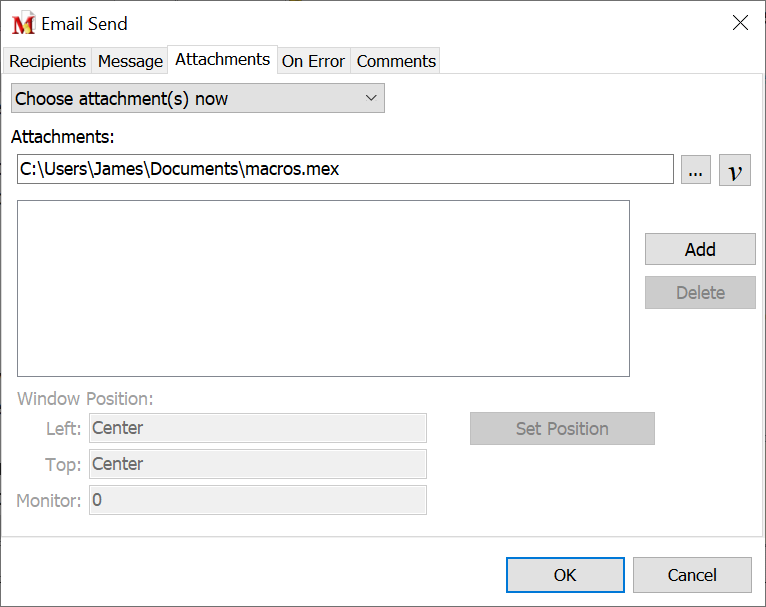Screen dimensions: 766x607
Task: Click the Attachments file path field
Action: coord(345,169)
